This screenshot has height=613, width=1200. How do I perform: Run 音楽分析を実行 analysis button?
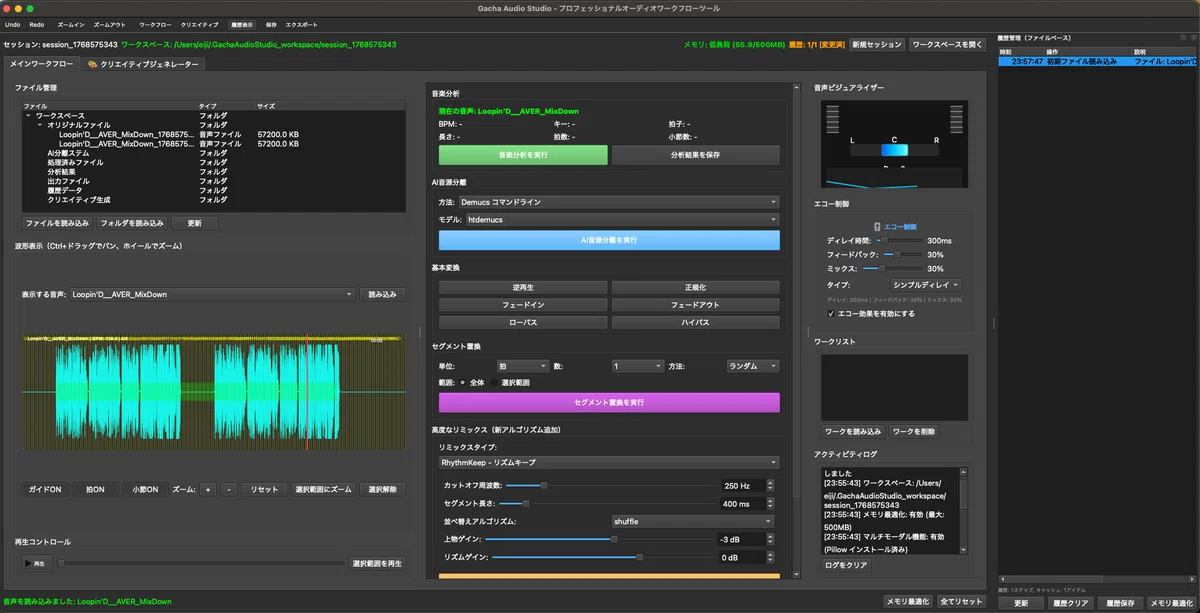[523, 155]
